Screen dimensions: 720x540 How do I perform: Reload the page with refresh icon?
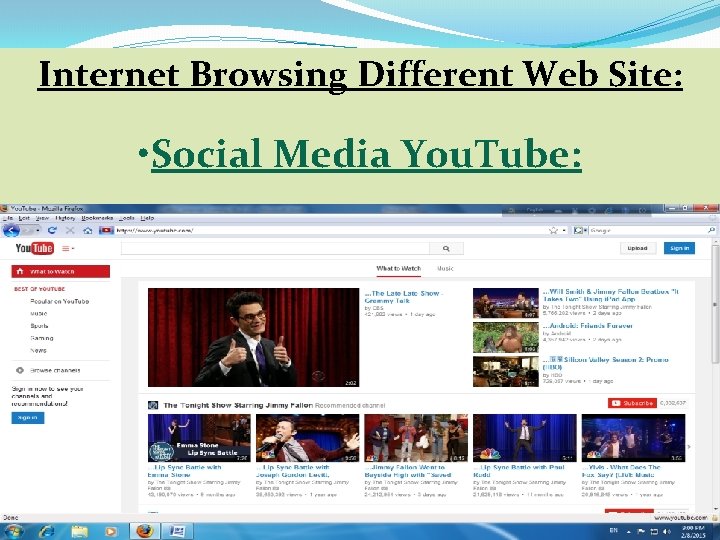point(52,230)
